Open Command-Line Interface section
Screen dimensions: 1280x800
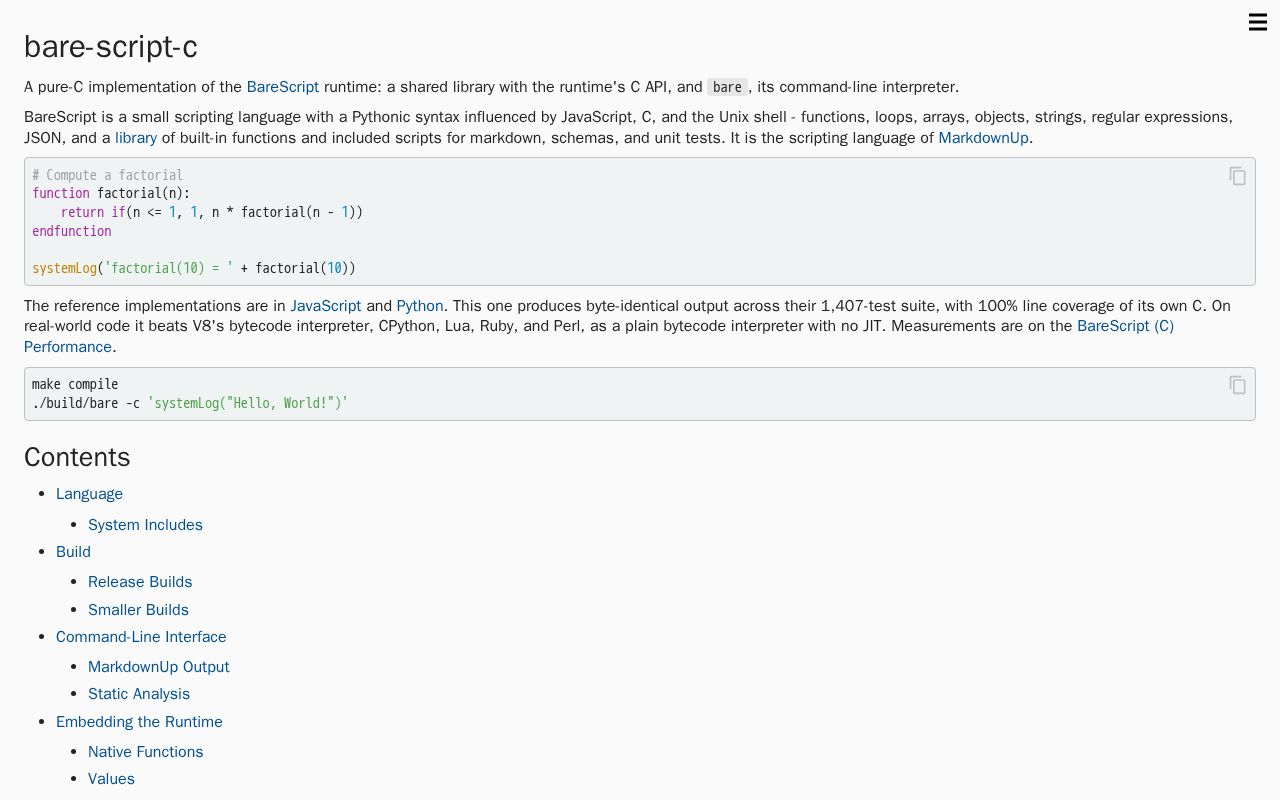(141, 637)
